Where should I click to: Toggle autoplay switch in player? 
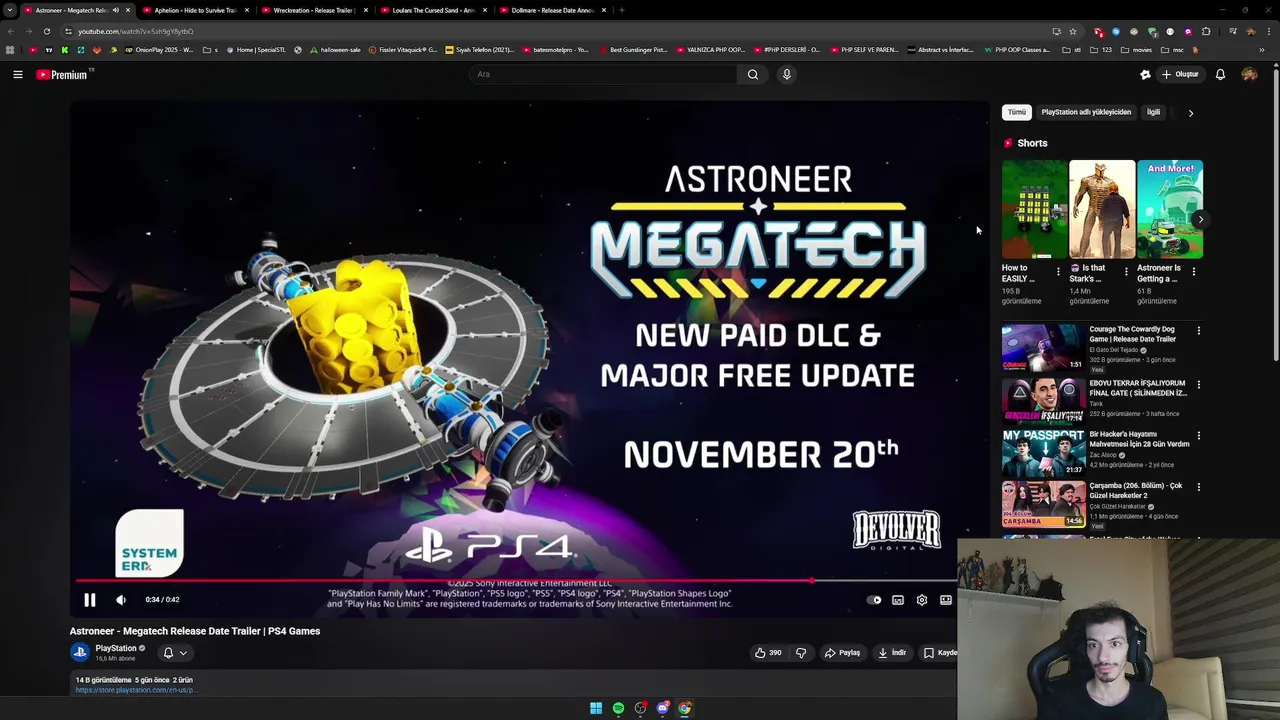pos(874,600)
